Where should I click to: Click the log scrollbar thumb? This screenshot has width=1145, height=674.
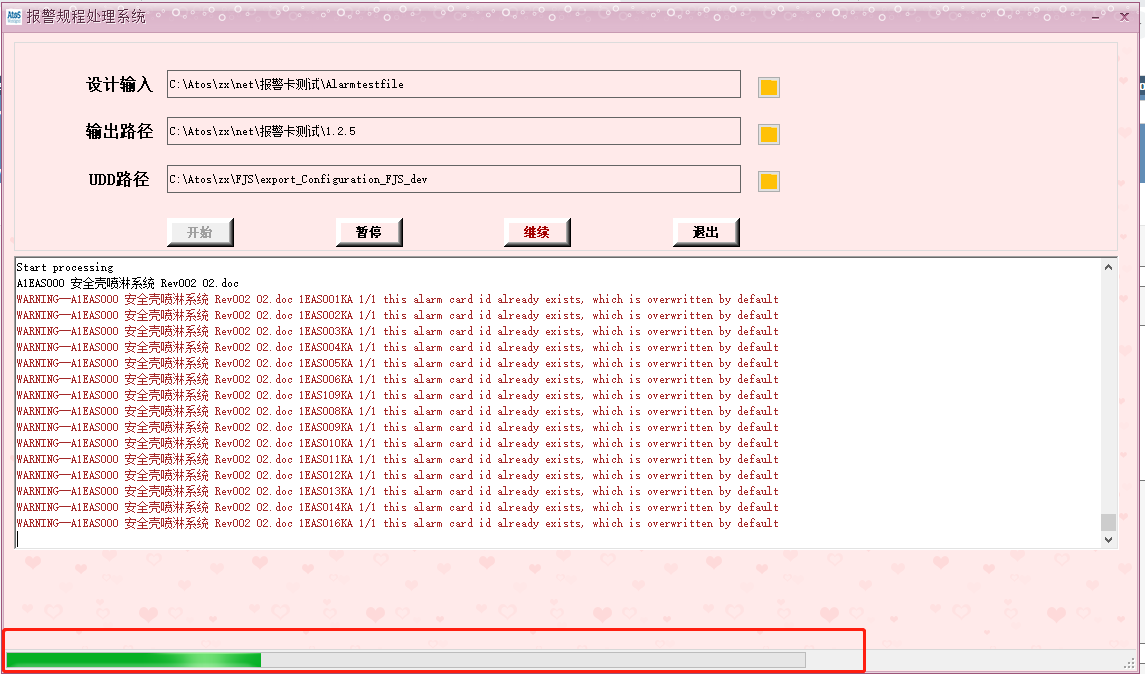(1108, 522)
